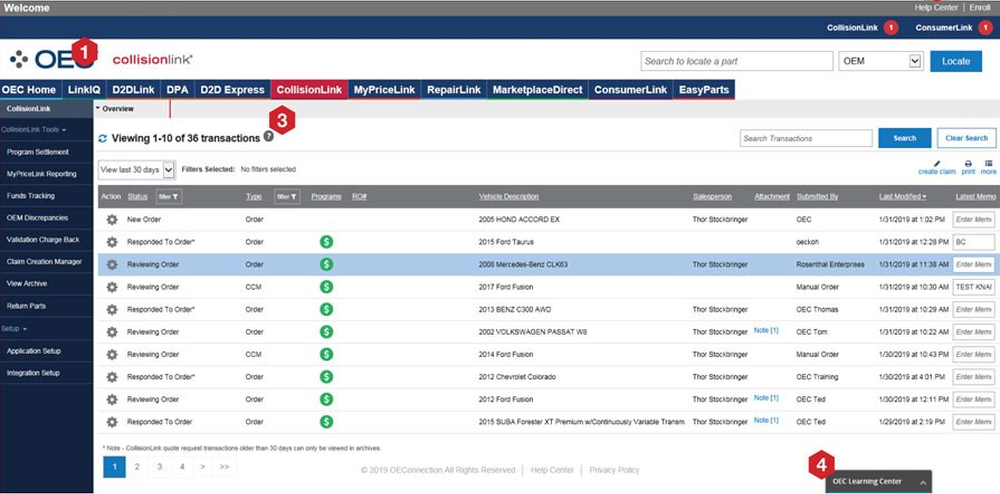Screen dimensions: 1000x494
Task: Expand the CollisionLink Tools menu
Action: [33, 129]
